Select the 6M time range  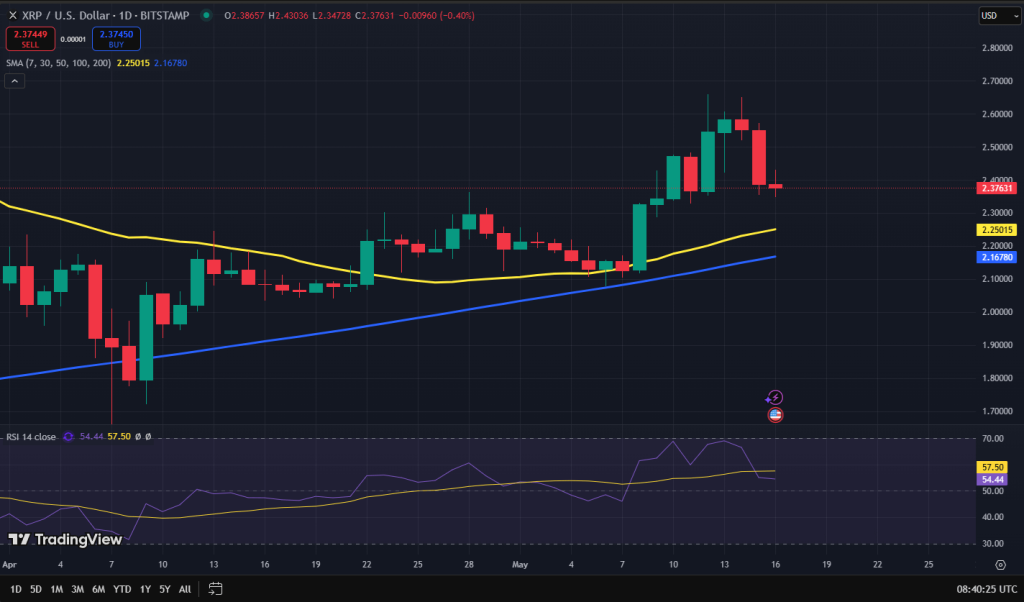tap(99, 589)
